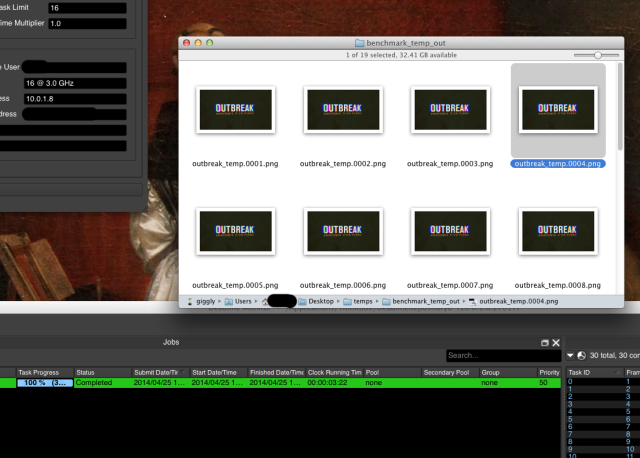This screenshot has width=640, height=458.
Task: Click the outbreak_temp.0004.png selected thumbnail
Action: click(558, 109)
